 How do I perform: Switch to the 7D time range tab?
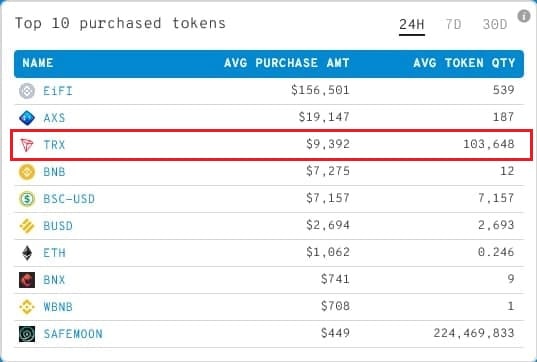click(453, 25)
